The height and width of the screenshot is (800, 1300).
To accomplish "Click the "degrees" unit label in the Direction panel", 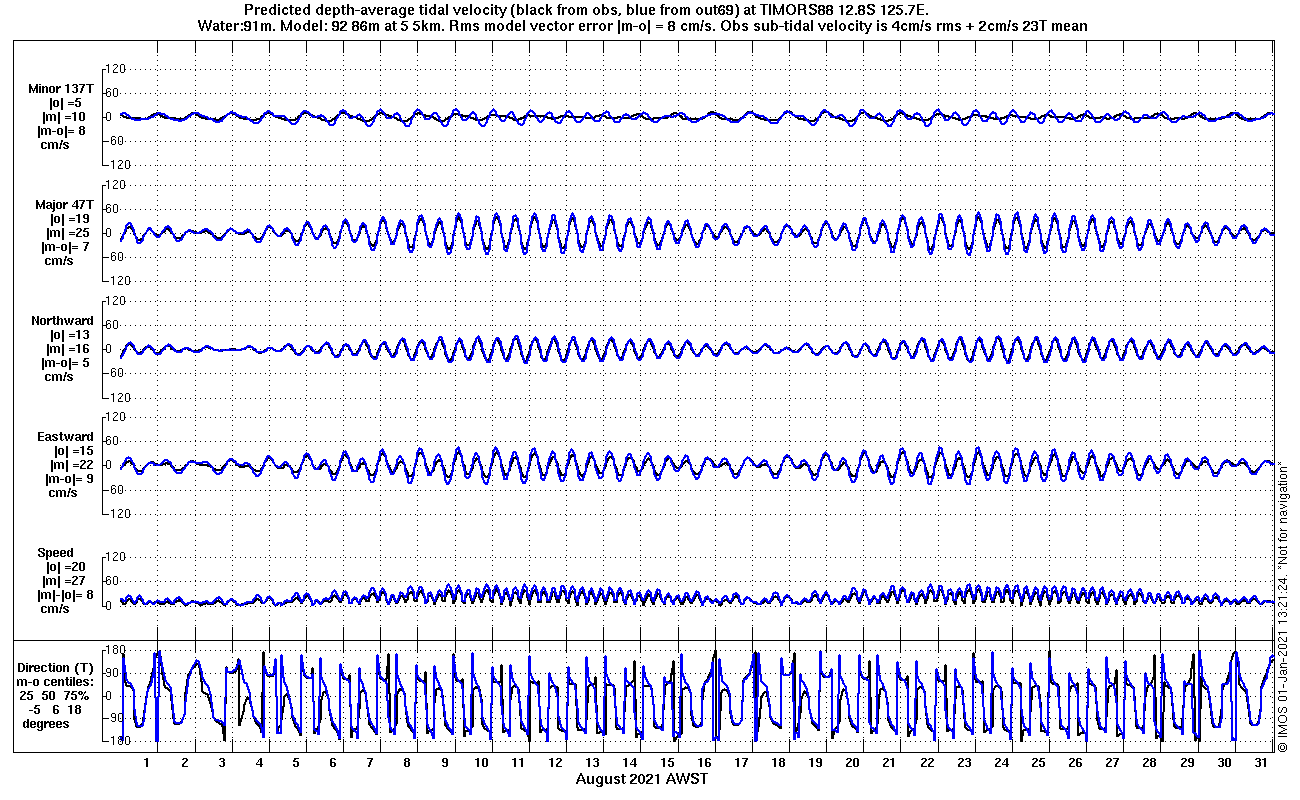I will point(46,723).
